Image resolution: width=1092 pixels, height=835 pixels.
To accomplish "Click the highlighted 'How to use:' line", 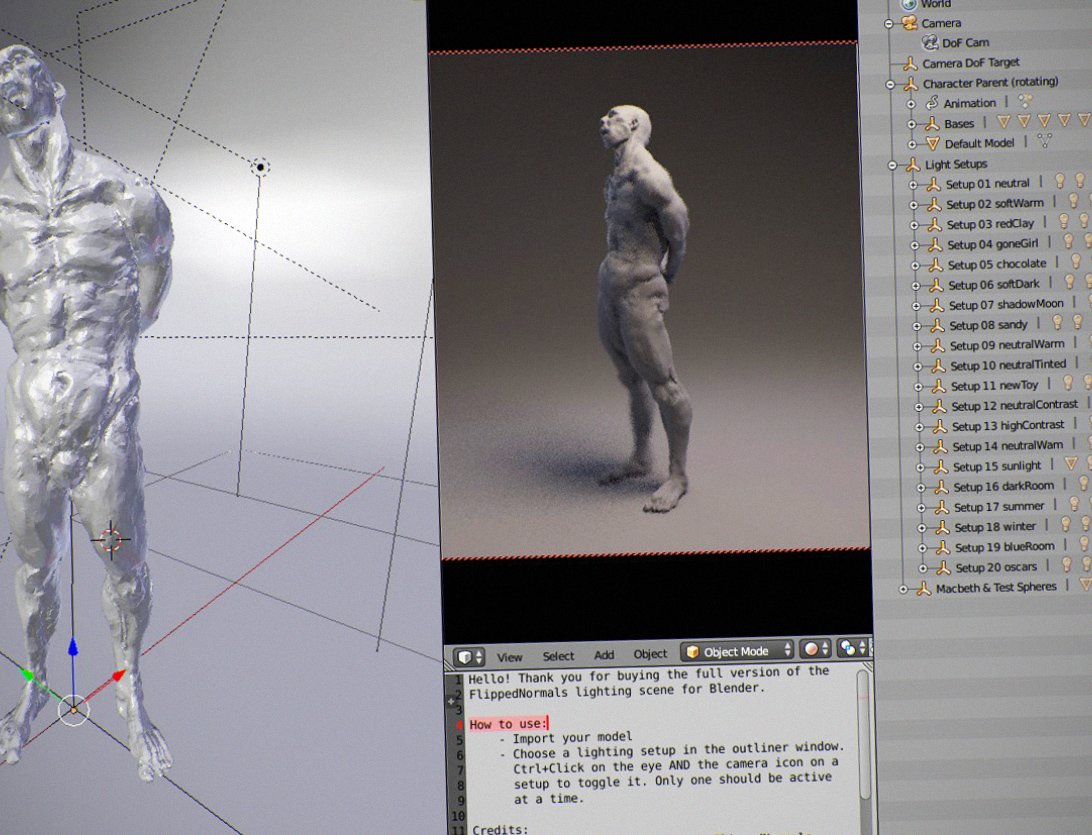I will [508, 724].
